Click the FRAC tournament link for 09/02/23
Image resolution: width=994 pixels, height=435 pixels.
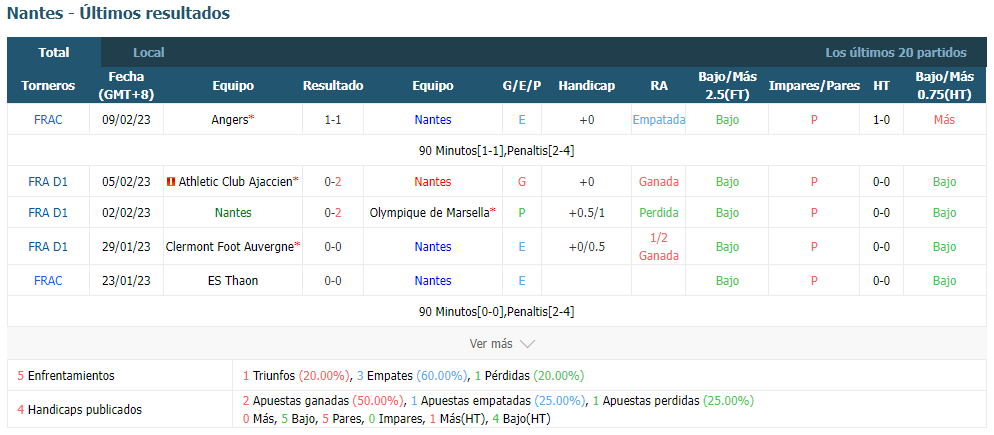coord(48,119)
